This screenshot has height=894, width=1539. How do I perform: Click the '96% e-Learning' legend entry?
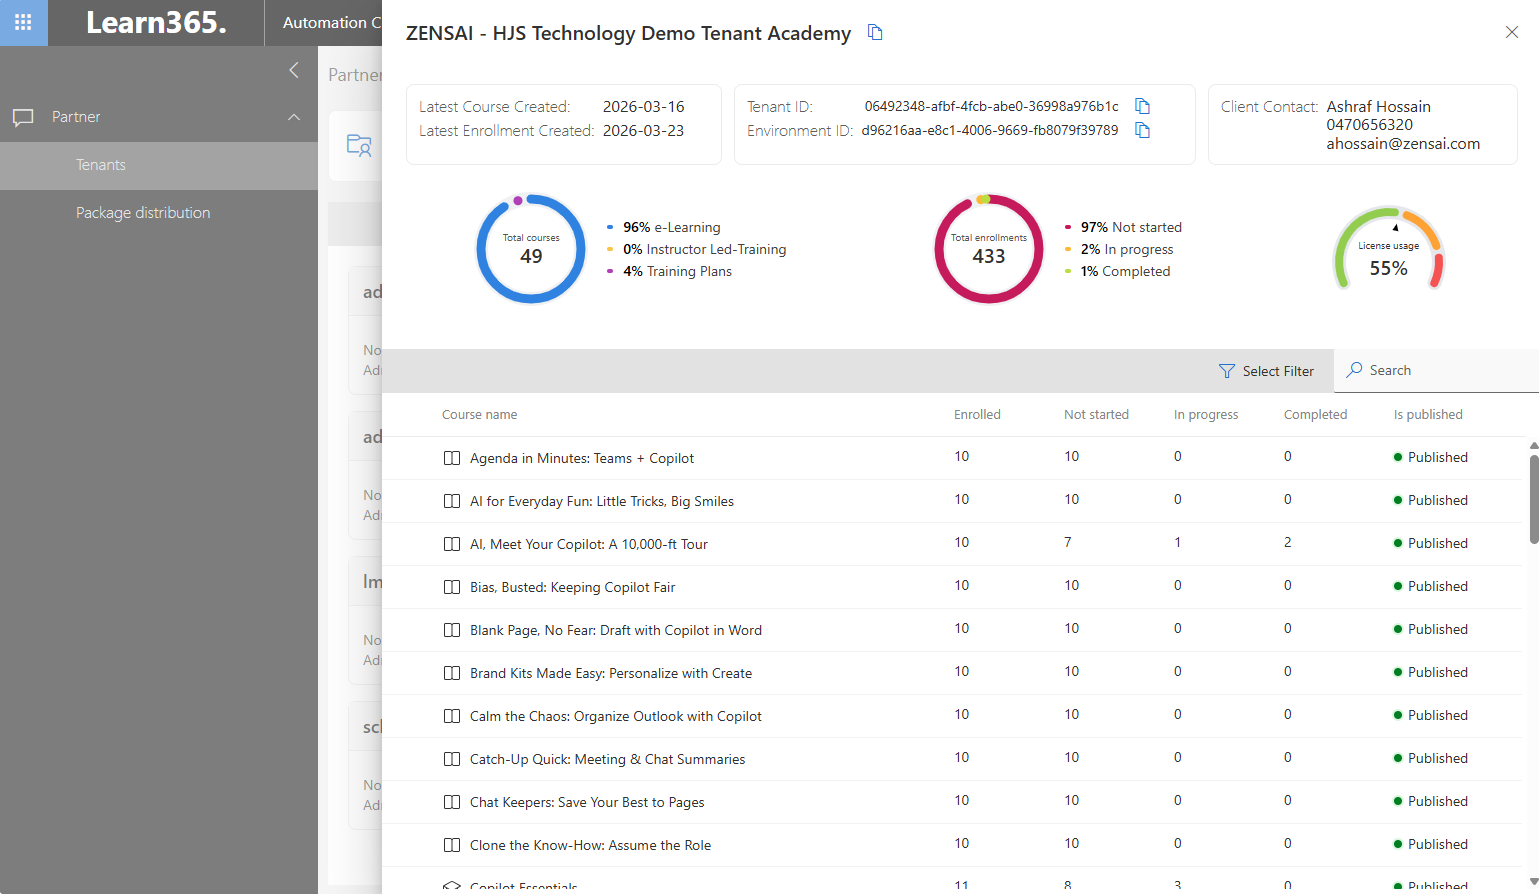pos(664,227)
